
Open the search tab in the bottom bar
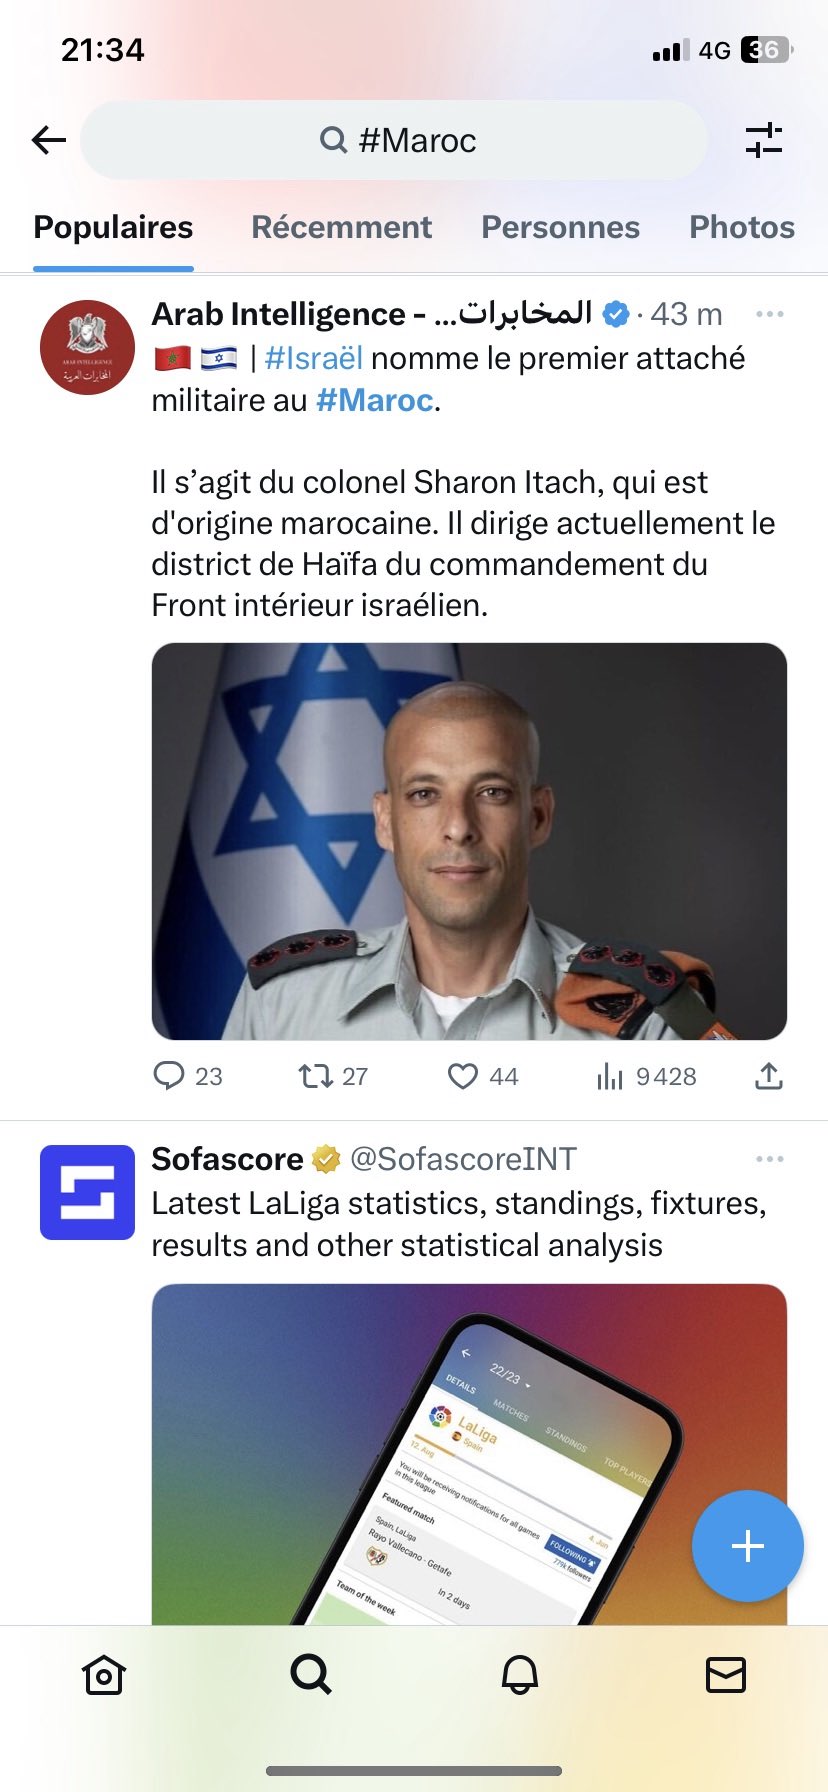point(310,1674)
